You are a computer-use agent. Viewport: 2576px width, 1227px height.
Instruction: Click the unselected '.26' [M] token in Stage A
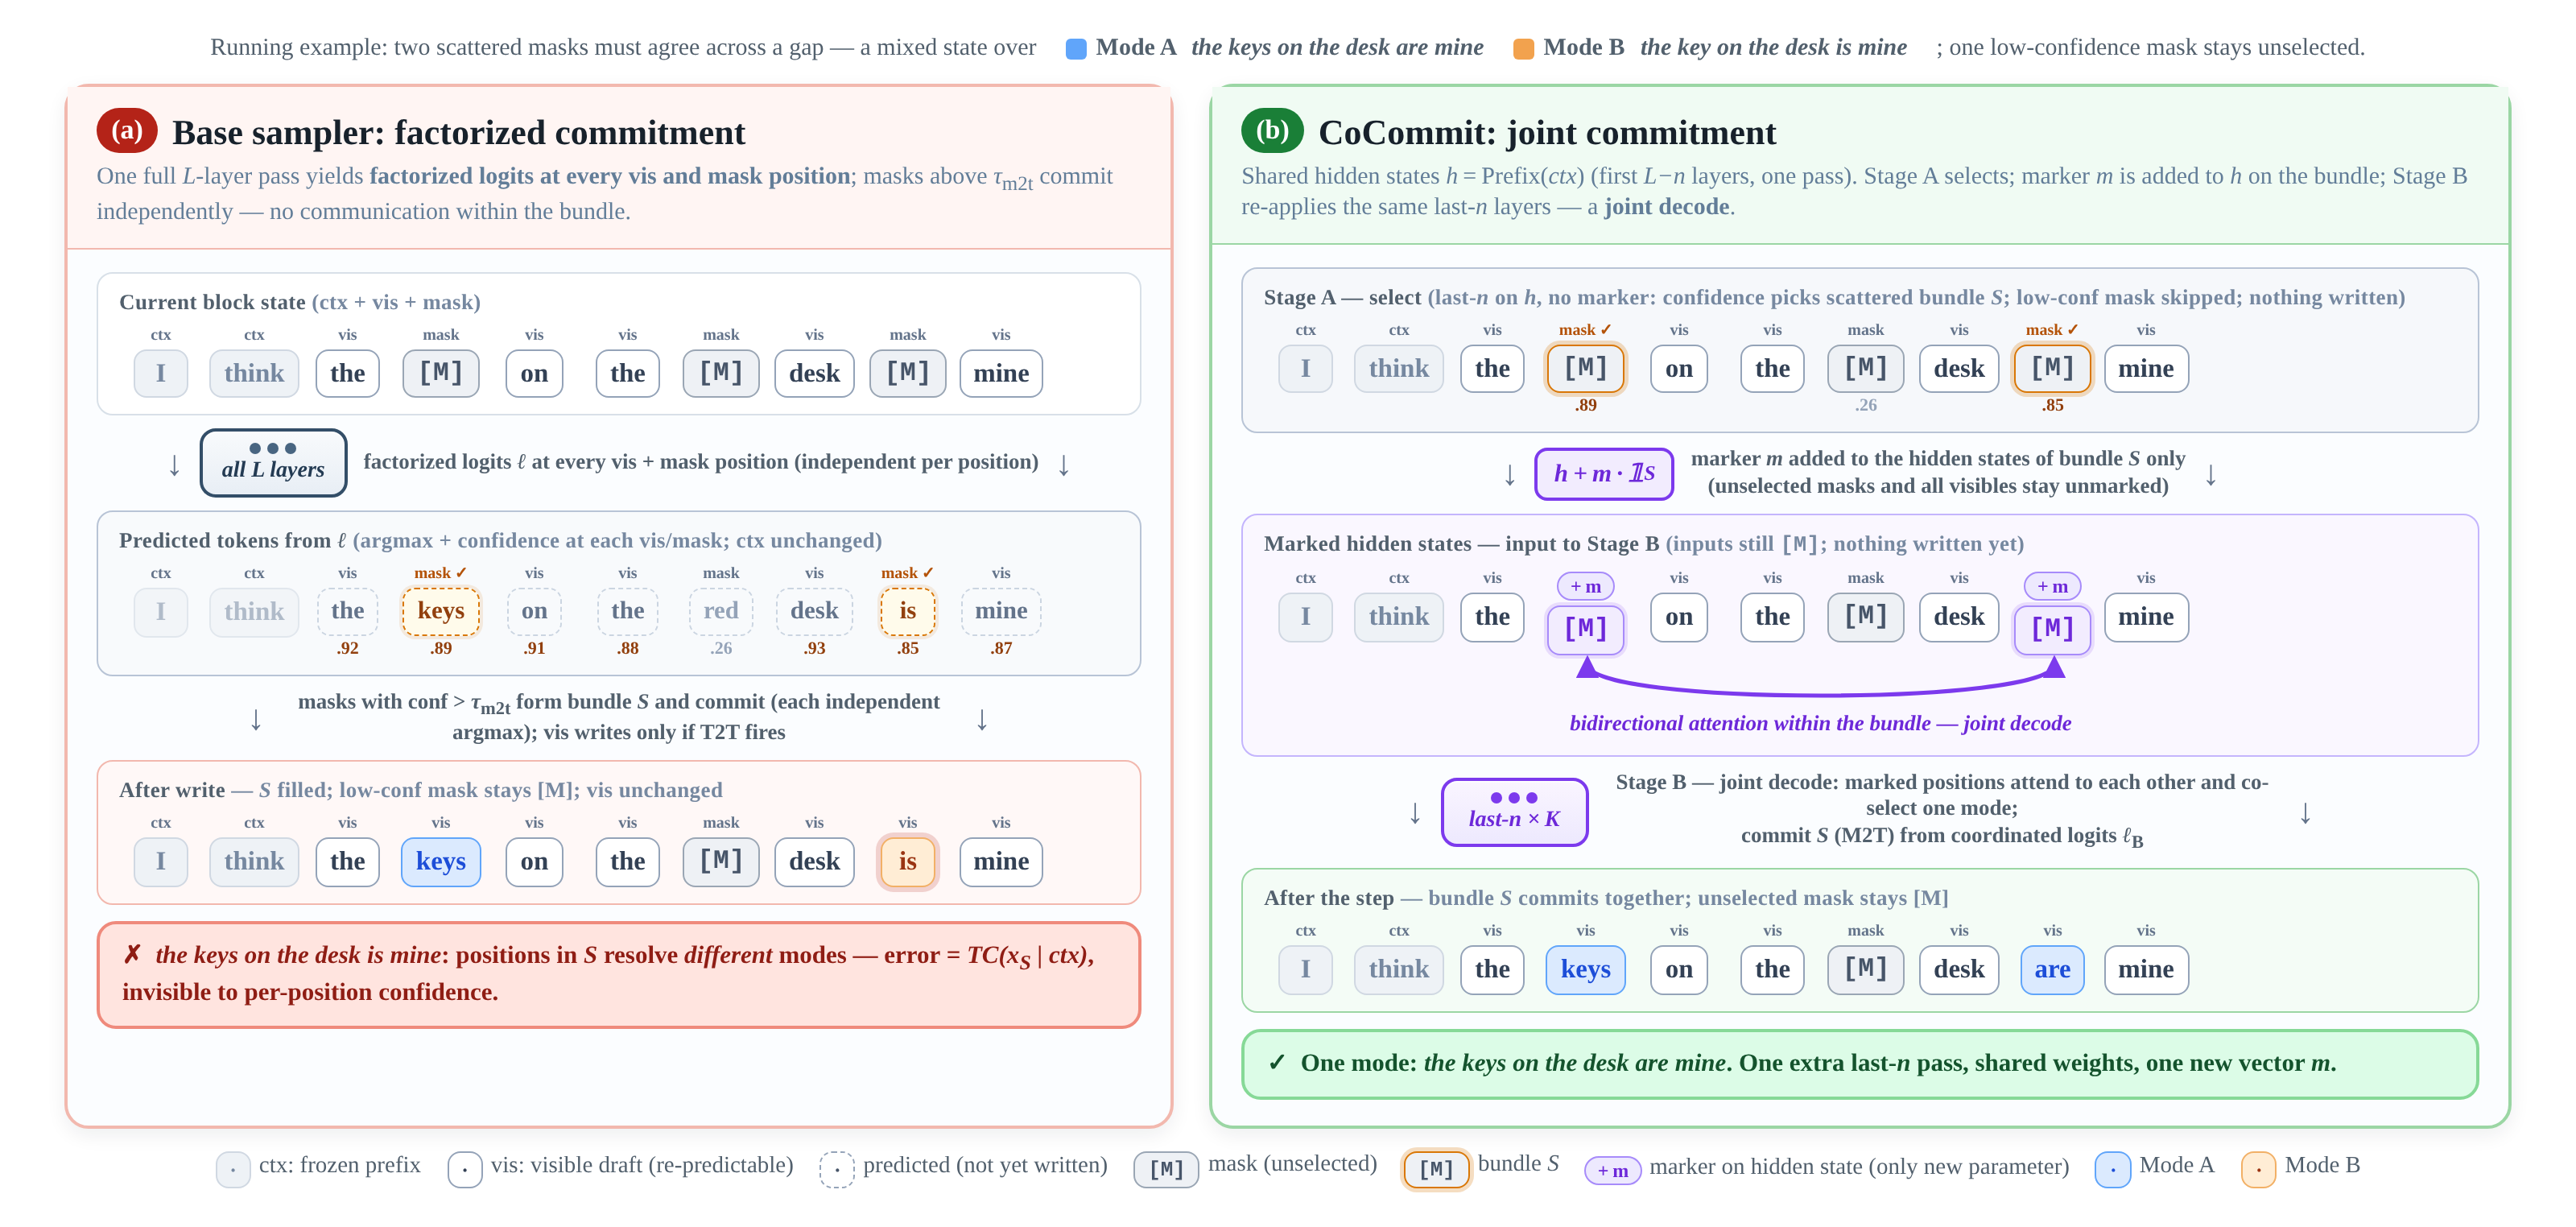tap(1865, 368)
